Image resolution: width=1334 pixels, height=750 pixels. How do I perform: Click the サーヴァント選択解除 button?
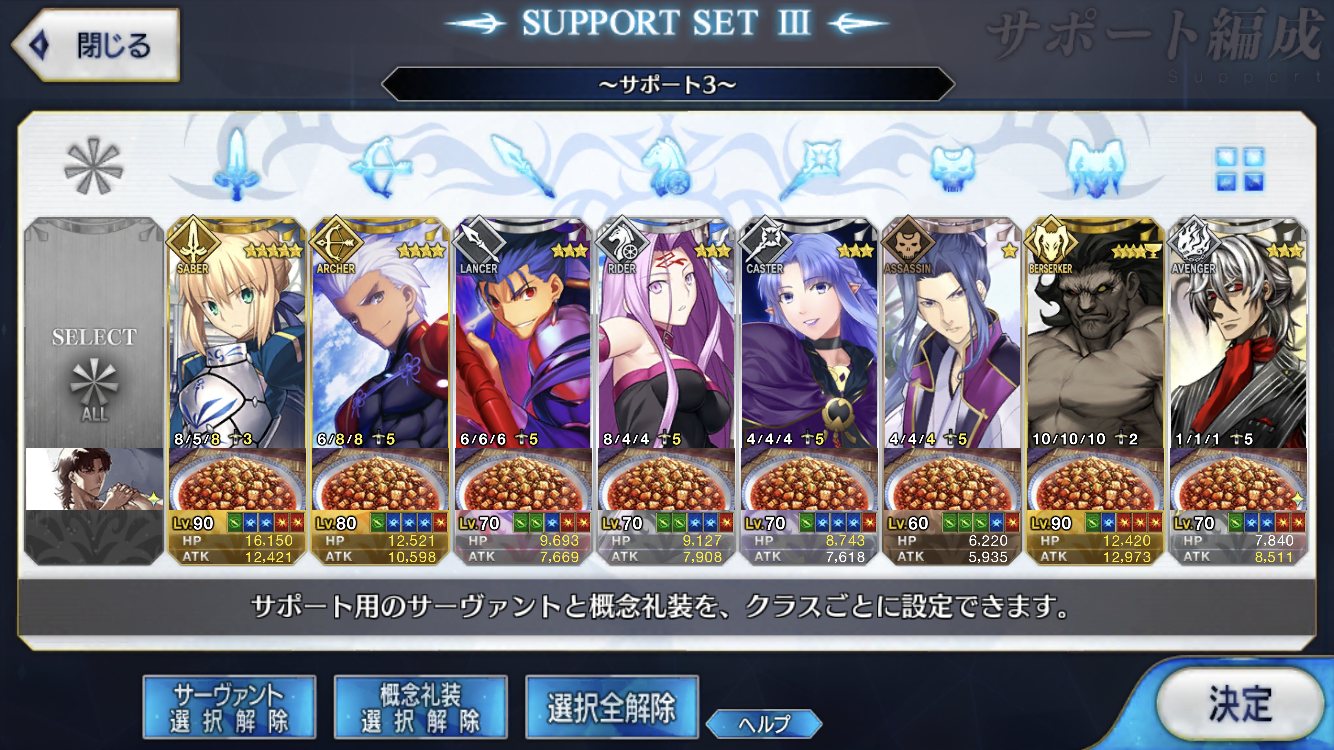(229, 707)
